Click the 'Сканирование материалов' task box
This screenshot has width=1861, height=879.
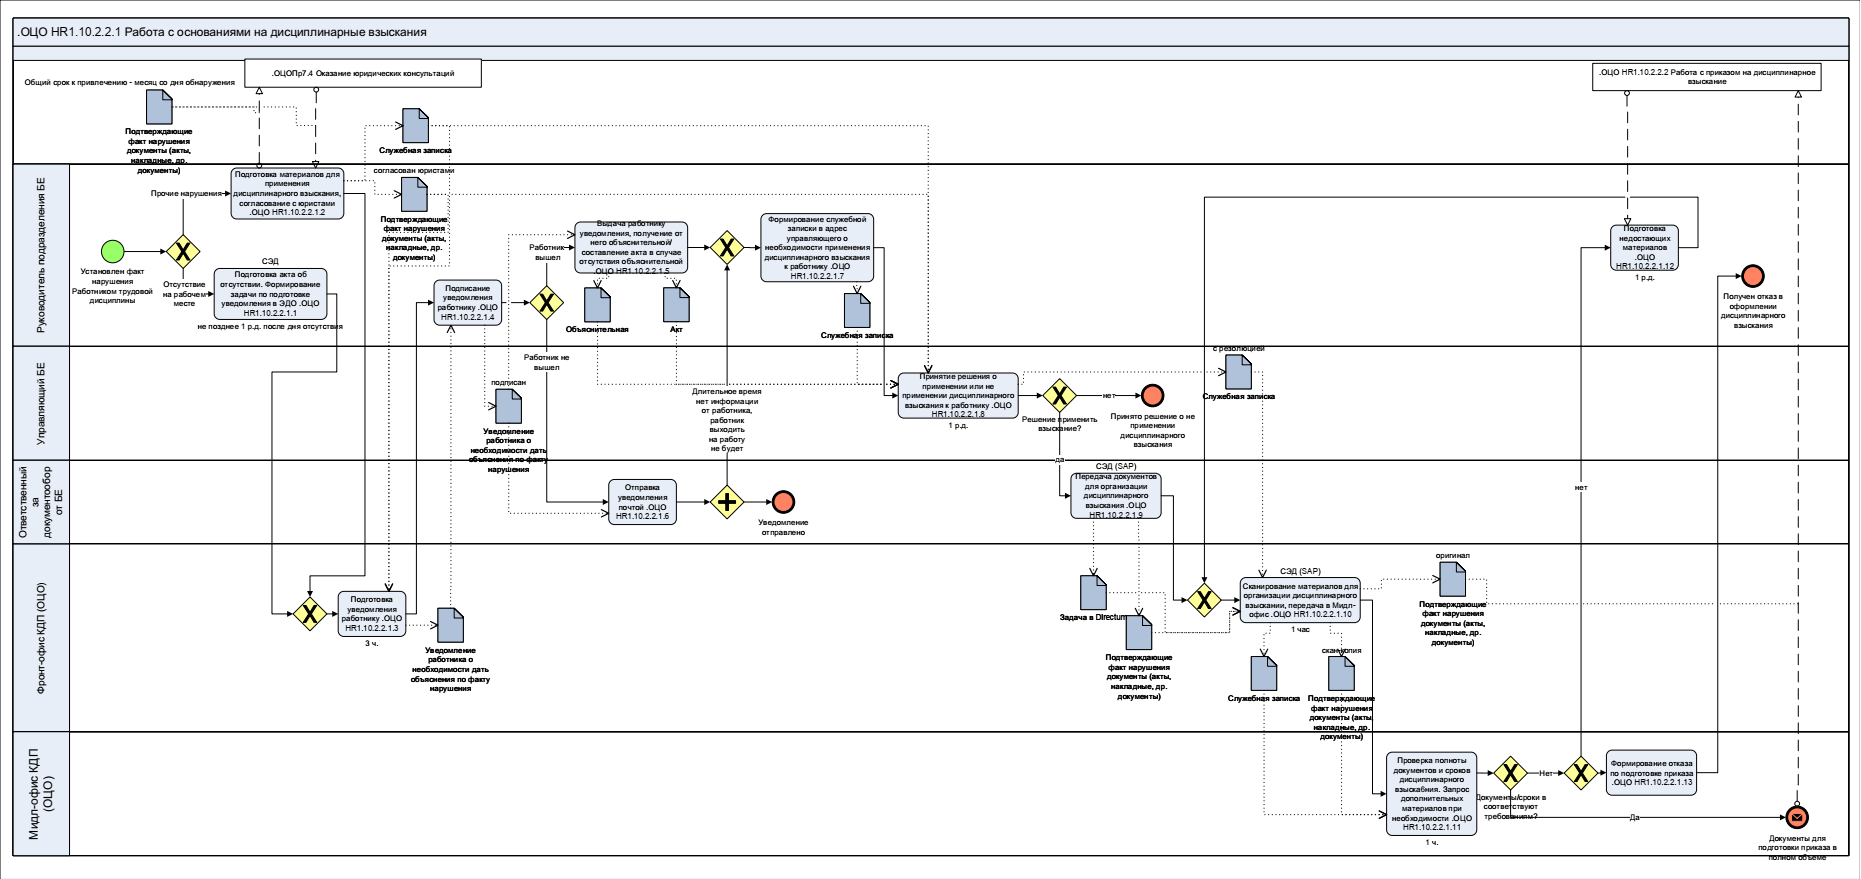tap(1300, 600)
